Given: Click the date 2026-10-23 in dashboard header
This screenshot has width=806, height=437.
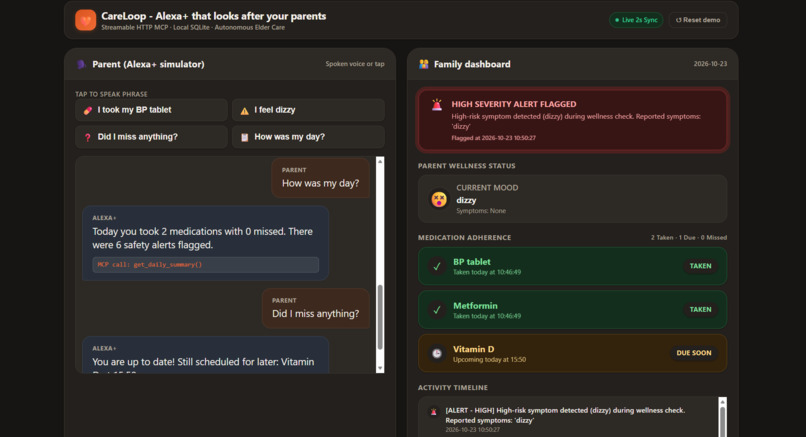Looking at the screenshot, I should (710, 64).
